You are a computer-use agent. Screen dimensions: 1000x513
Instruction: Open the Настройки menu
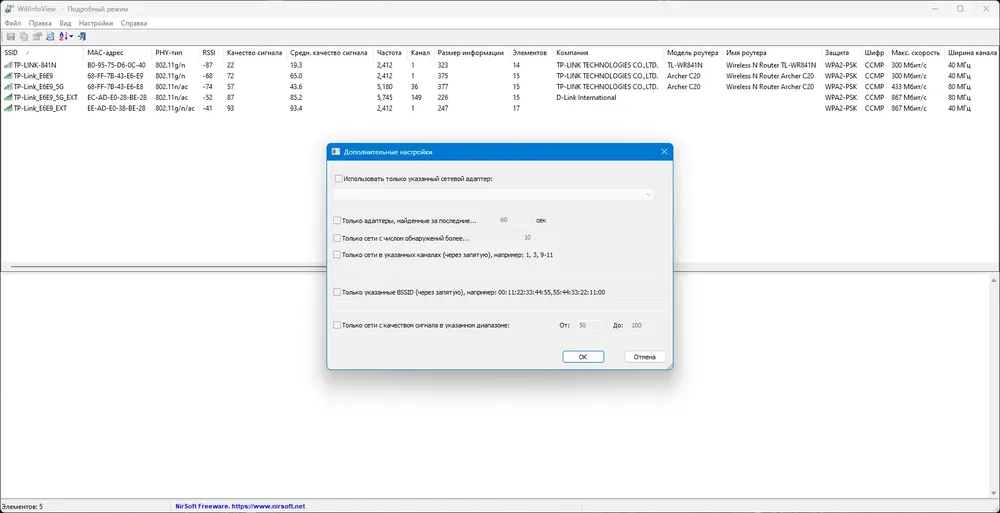tap(96, 23)
